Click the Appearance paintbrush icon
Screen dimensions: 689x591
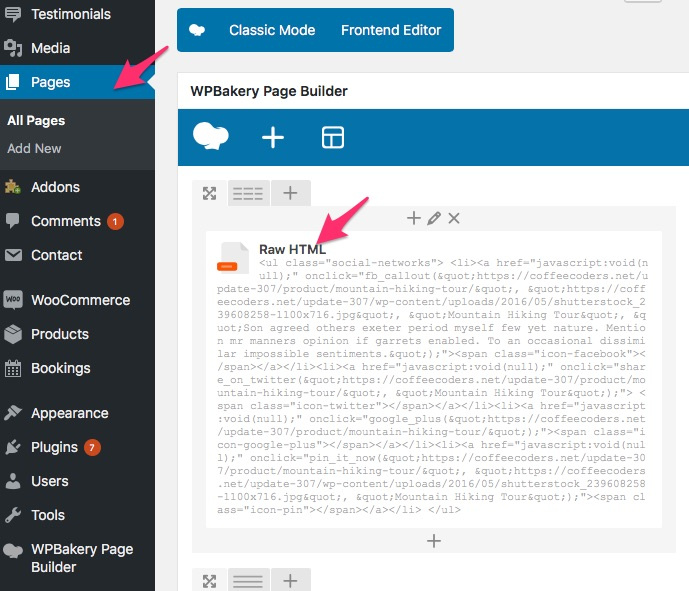click(13, 413)
